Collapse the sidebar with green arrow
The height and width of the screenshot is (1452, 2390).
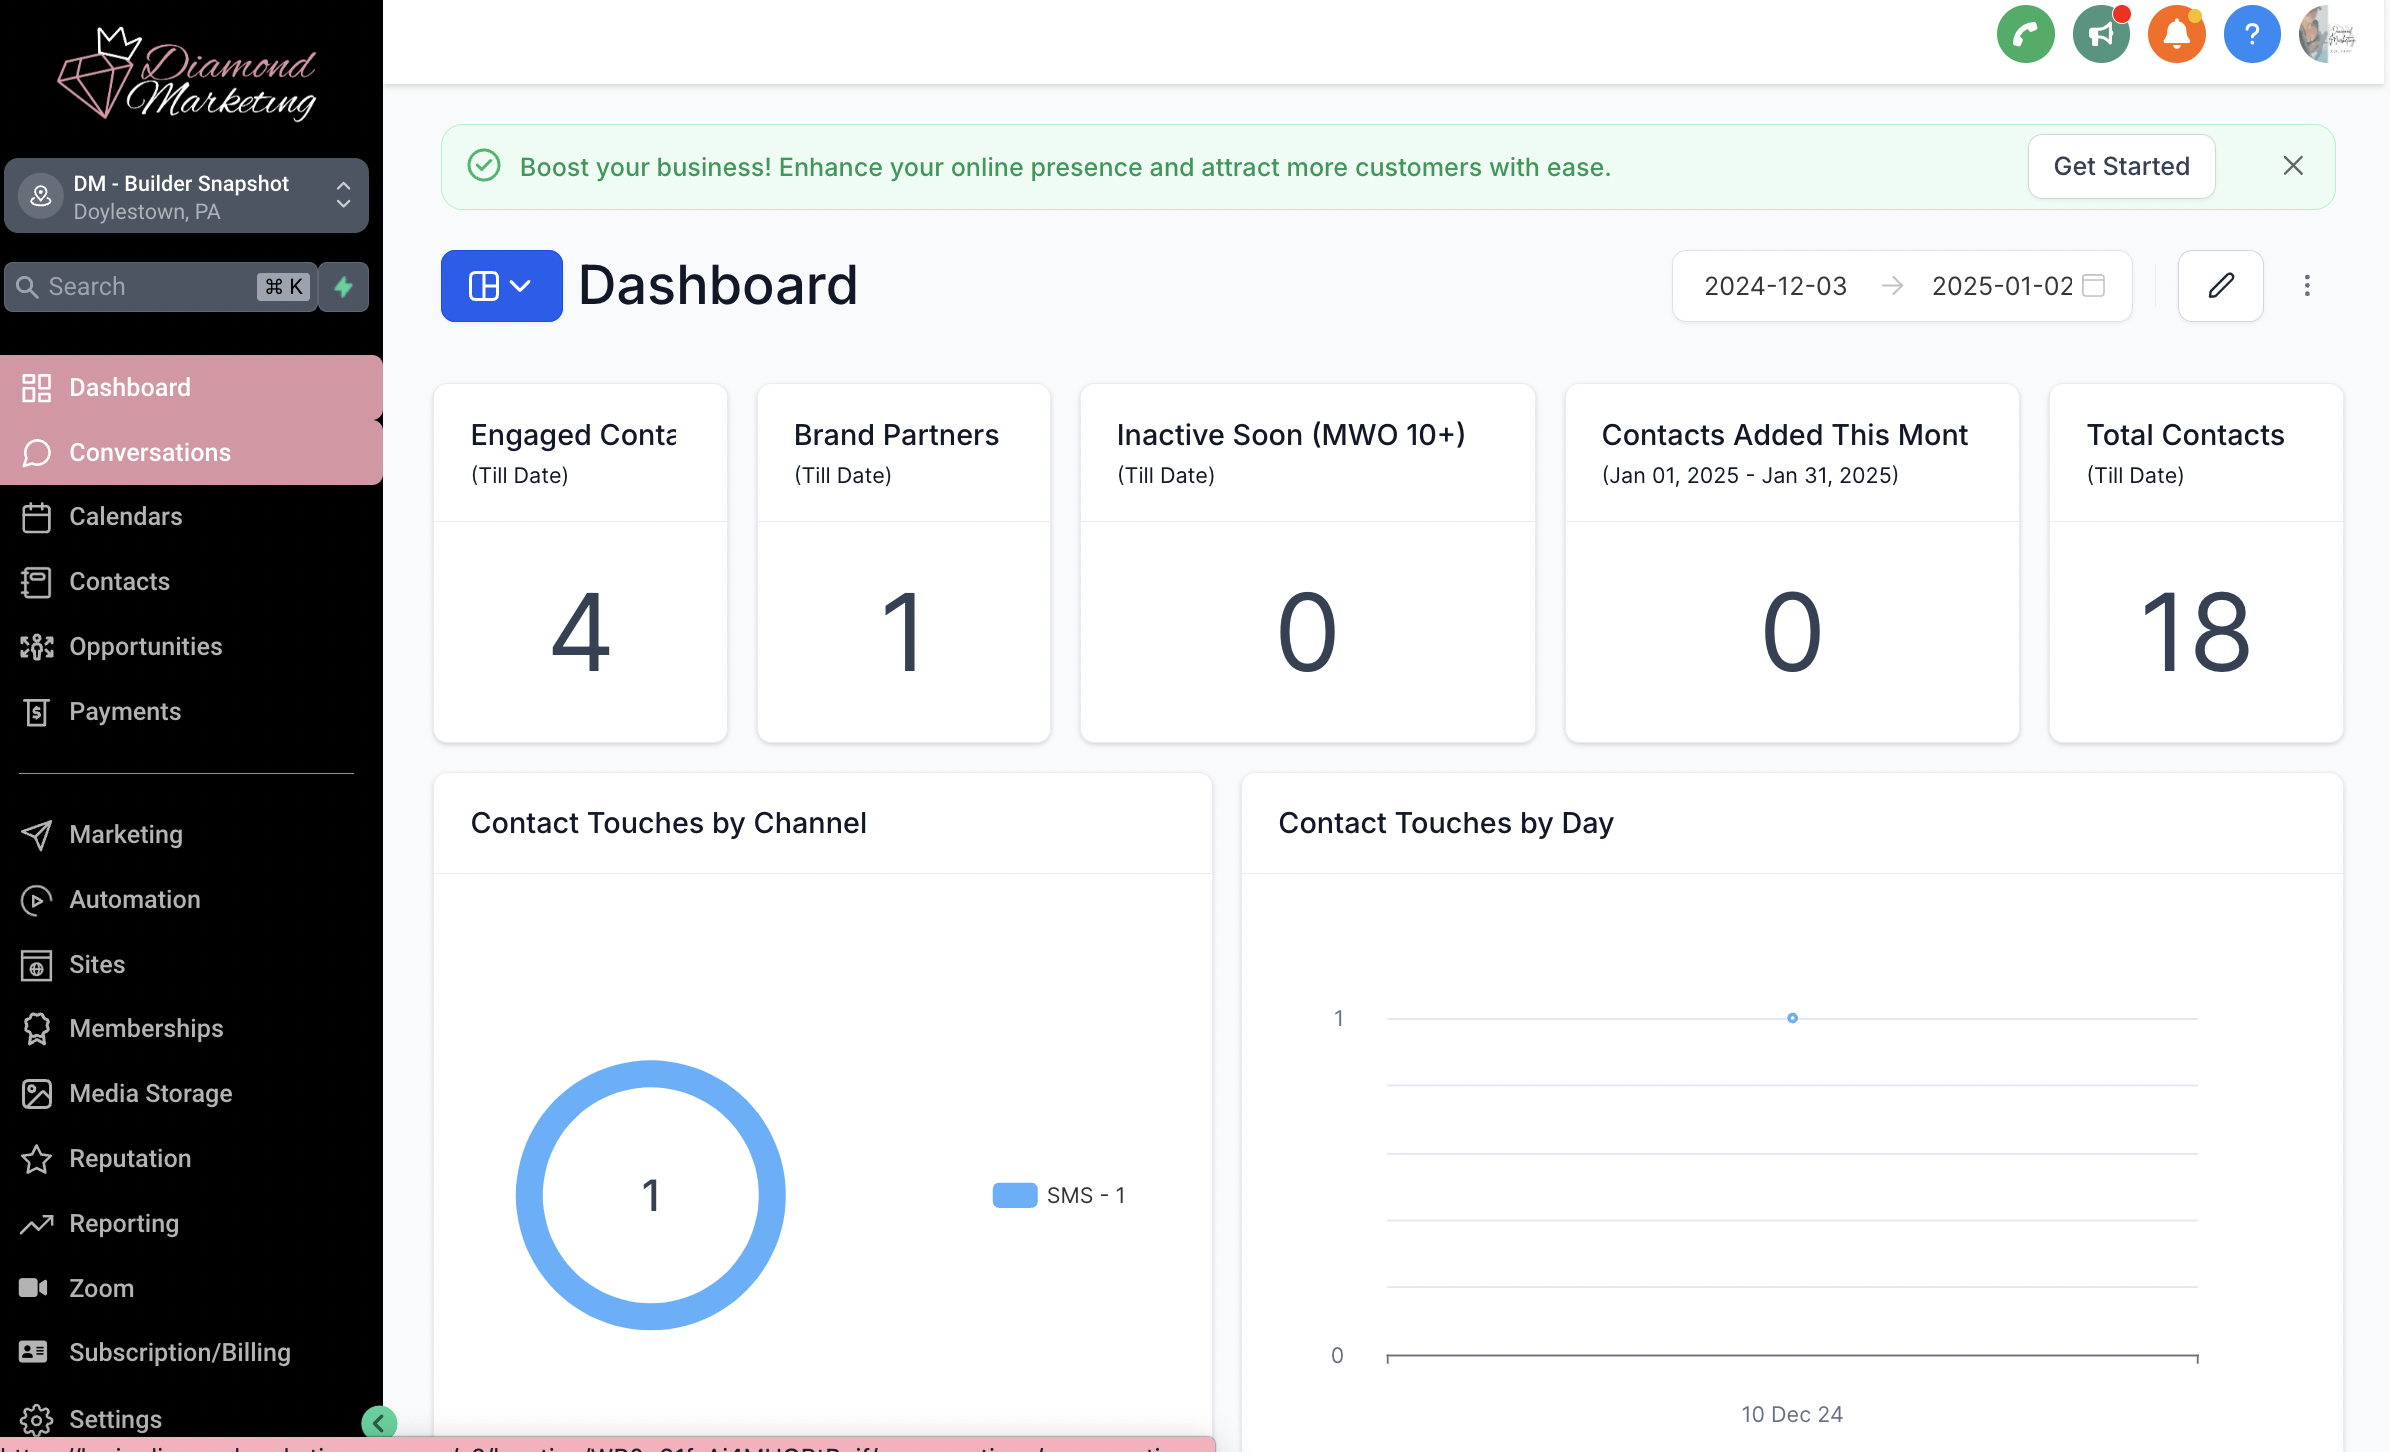pos(379,1421)
